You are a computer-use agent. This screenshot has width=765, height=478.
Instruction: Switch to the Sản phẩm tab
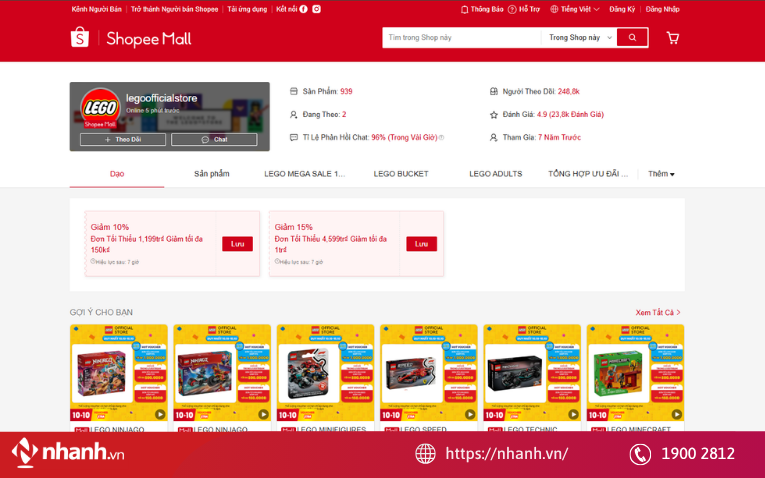[x=212, y=174]
